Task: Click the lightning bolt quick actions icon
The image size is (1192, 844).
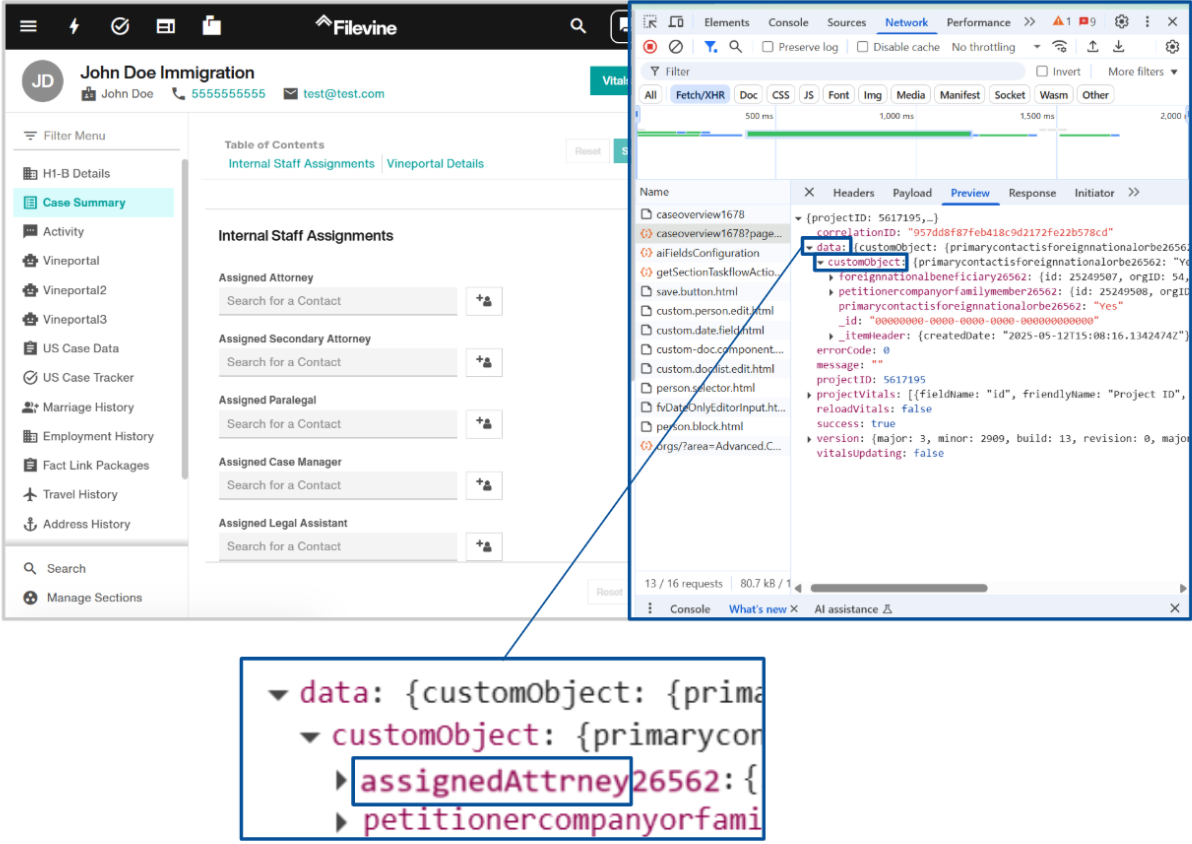Action: pos(74,27)
